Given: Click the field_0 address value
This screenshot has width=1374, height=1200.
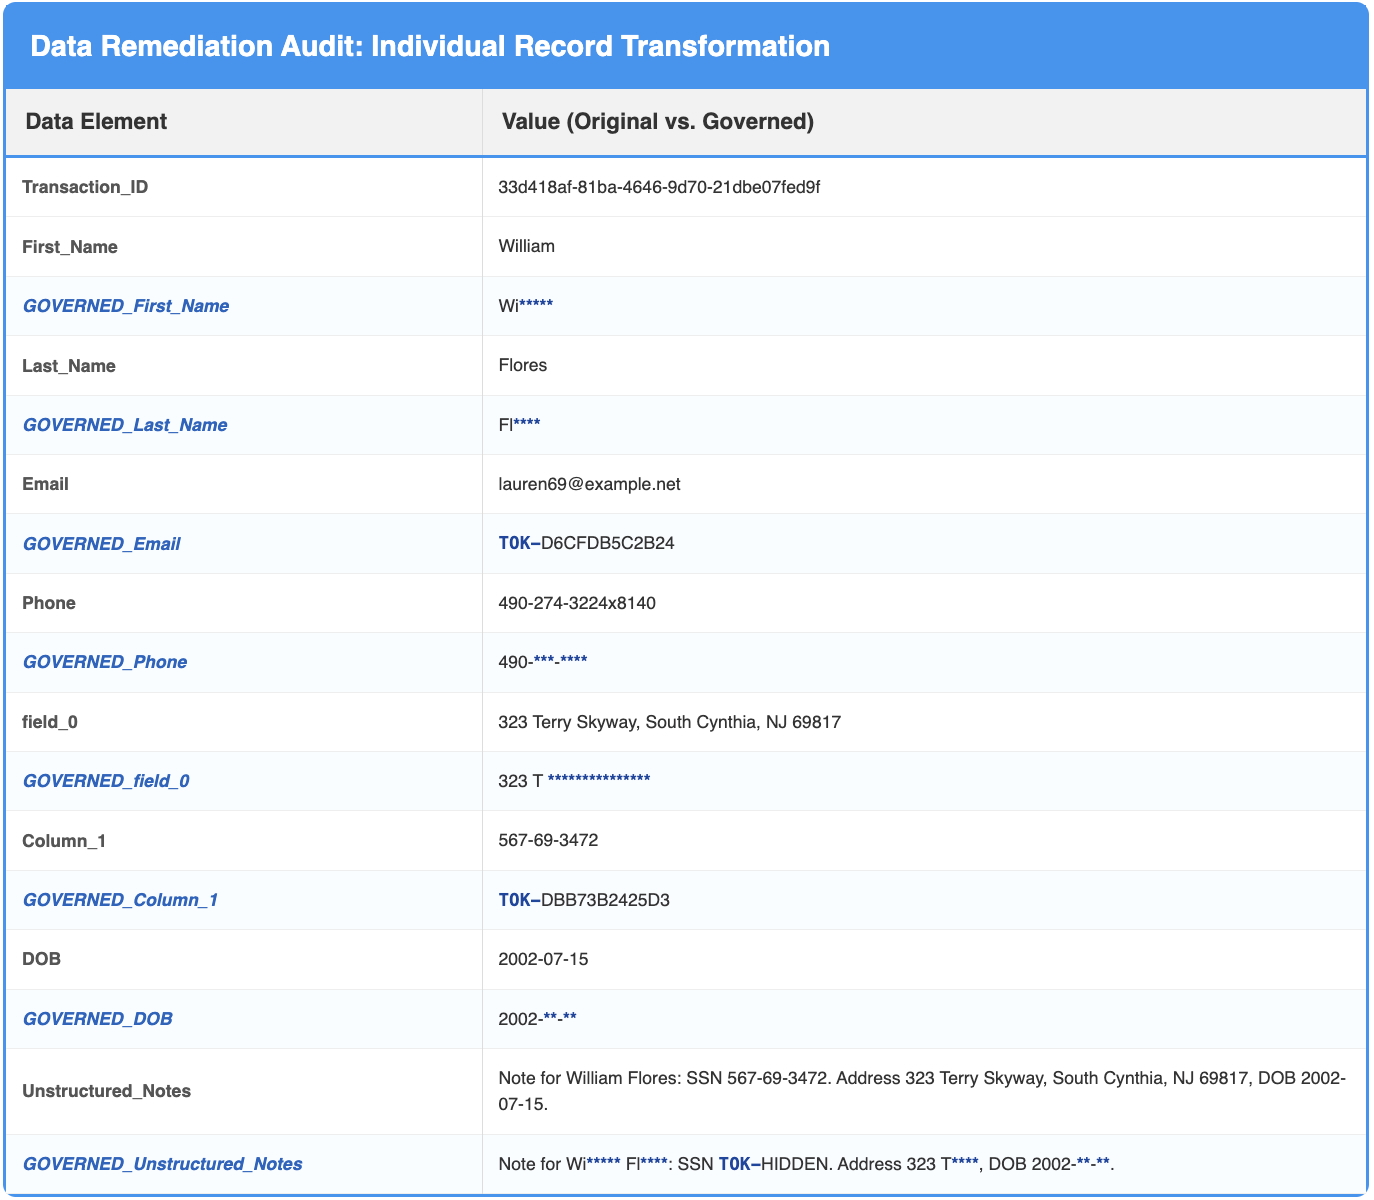Looking at the screenshot, I should [x=670, y=721].
